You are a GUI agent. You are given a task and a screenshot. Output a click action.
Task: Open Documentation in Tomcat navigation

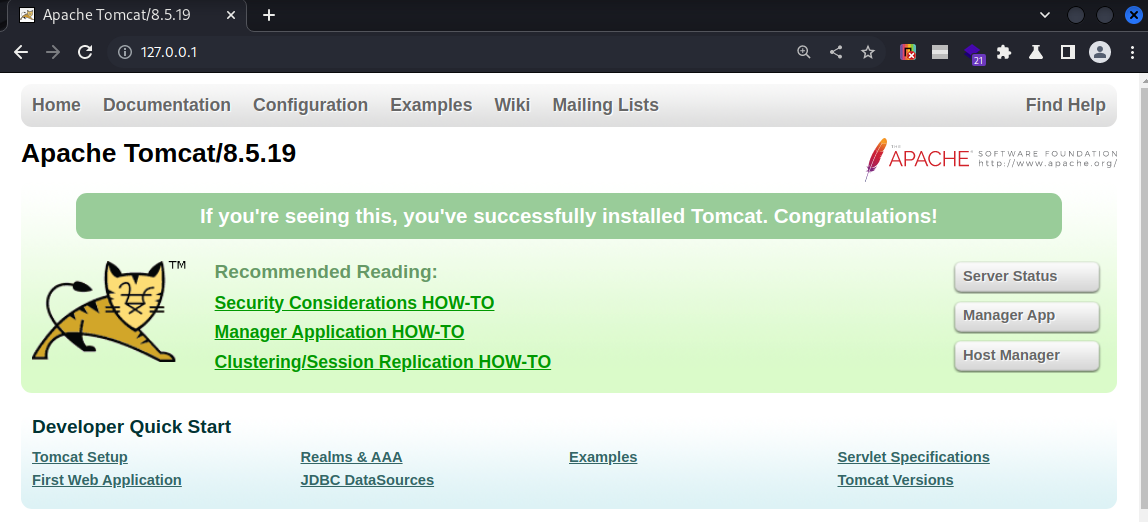167,105
